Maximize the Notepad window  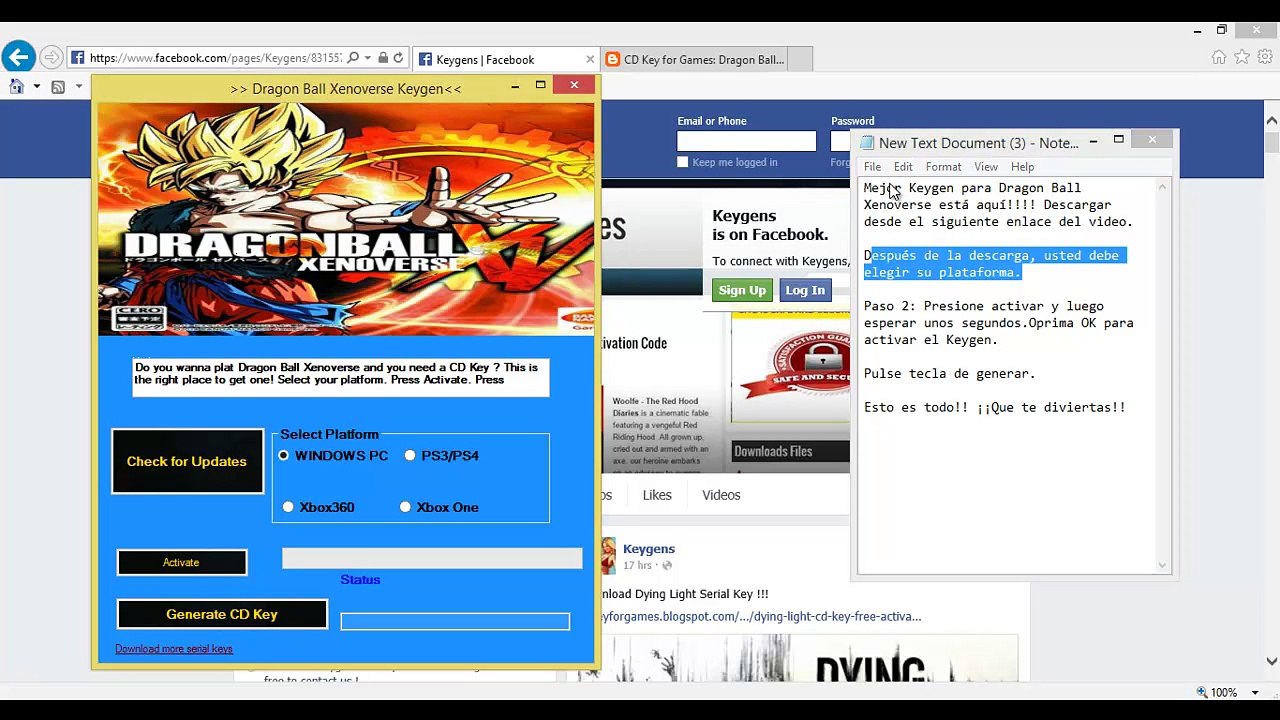(x=1119, y=140)
